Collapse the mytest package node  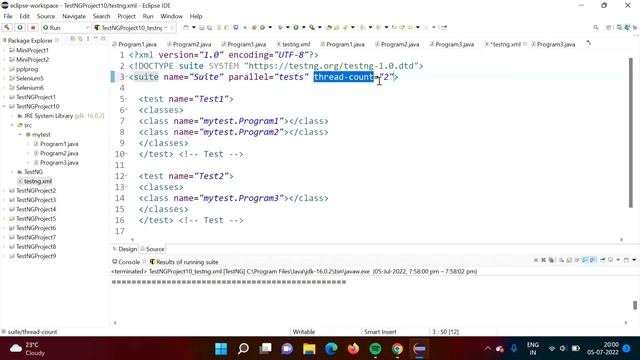(x=20, y=135)
